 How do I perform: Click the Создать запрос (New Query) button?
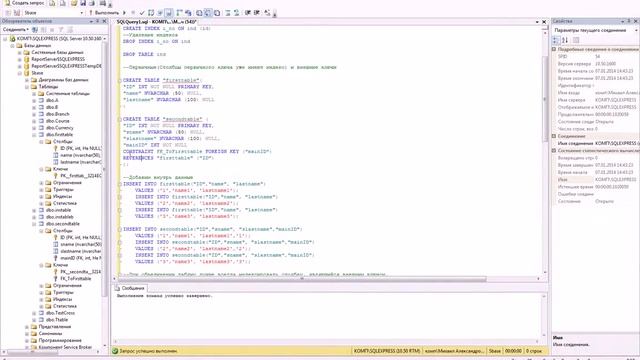pyautogui.click(x=24, y=3)
